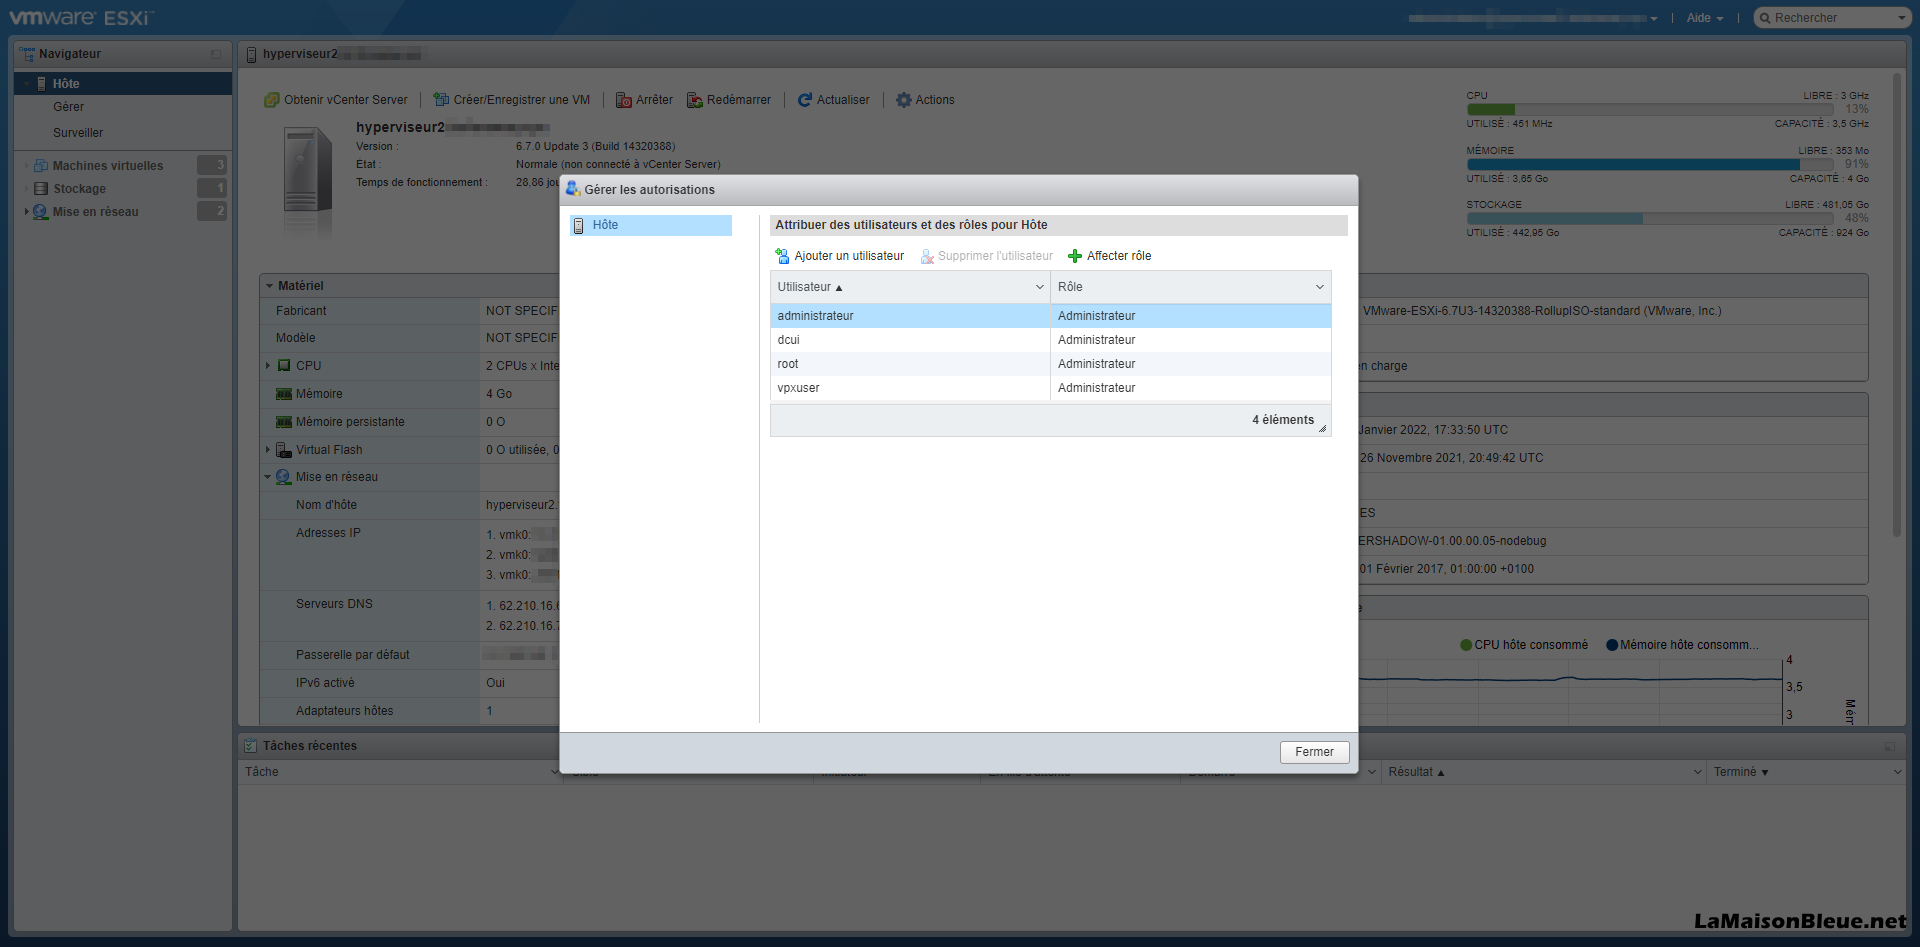The width and height of the screenshot is (1920, 947).
Task: Click the Navigateur panel minimize icon
Action: coord(216,54)
